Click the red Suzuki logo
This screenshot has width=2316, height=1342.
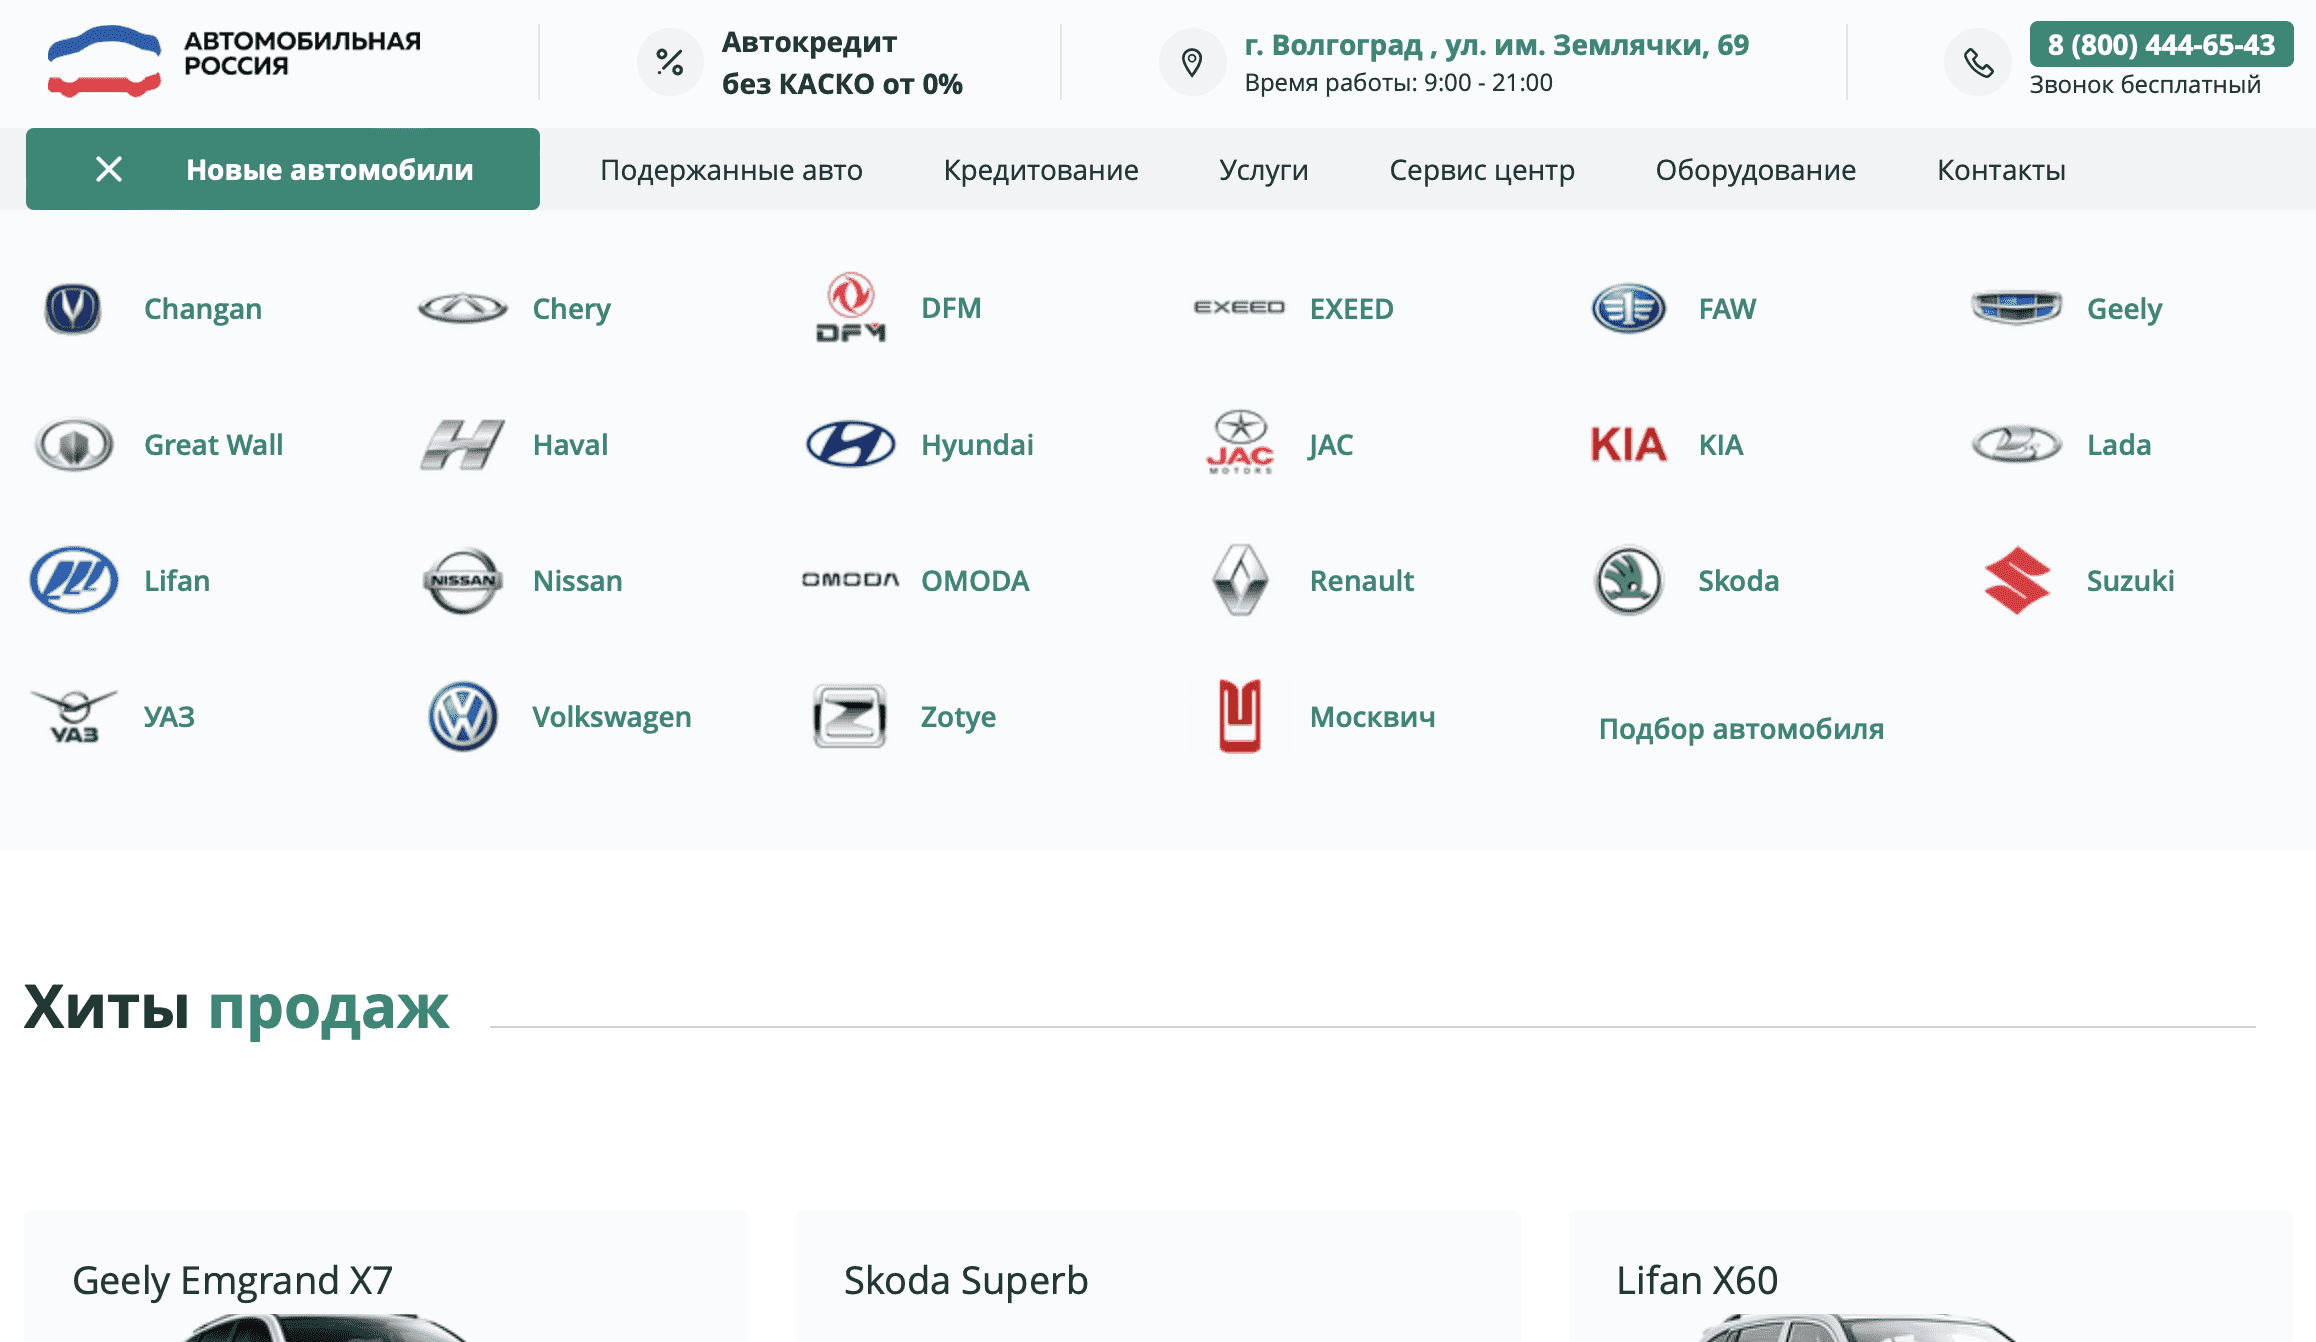(2016, 580)
